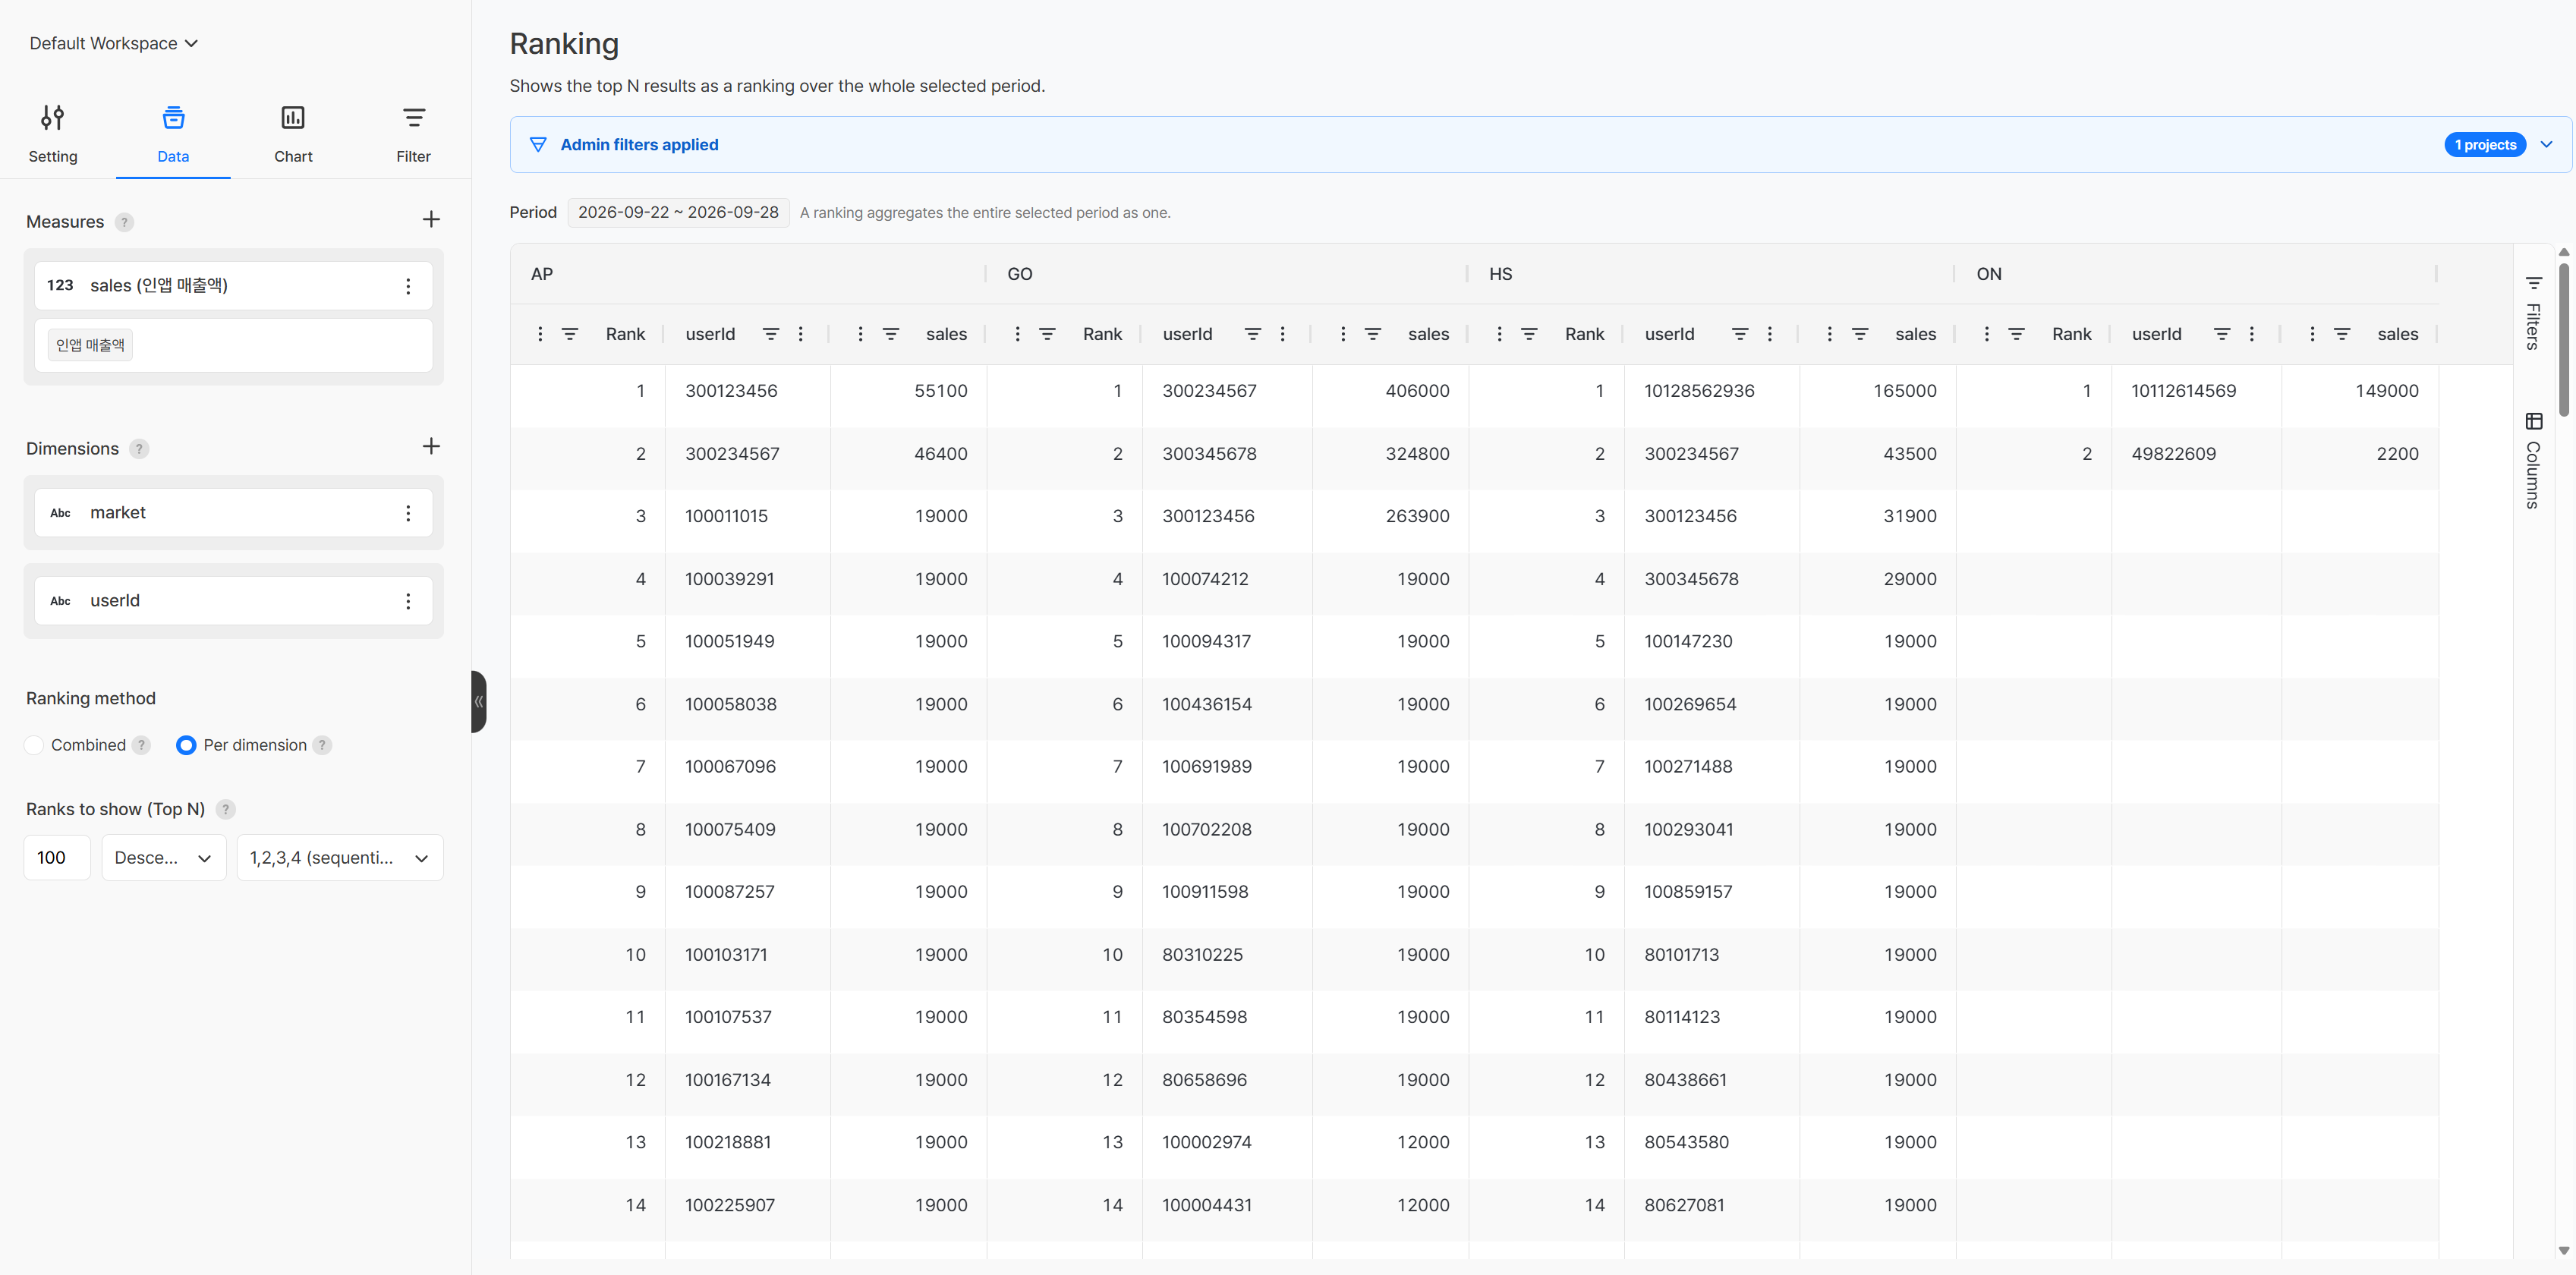The image size is (2576, 1275).
Task: Open the Chart tab
Action: click(x=293, y=134)
